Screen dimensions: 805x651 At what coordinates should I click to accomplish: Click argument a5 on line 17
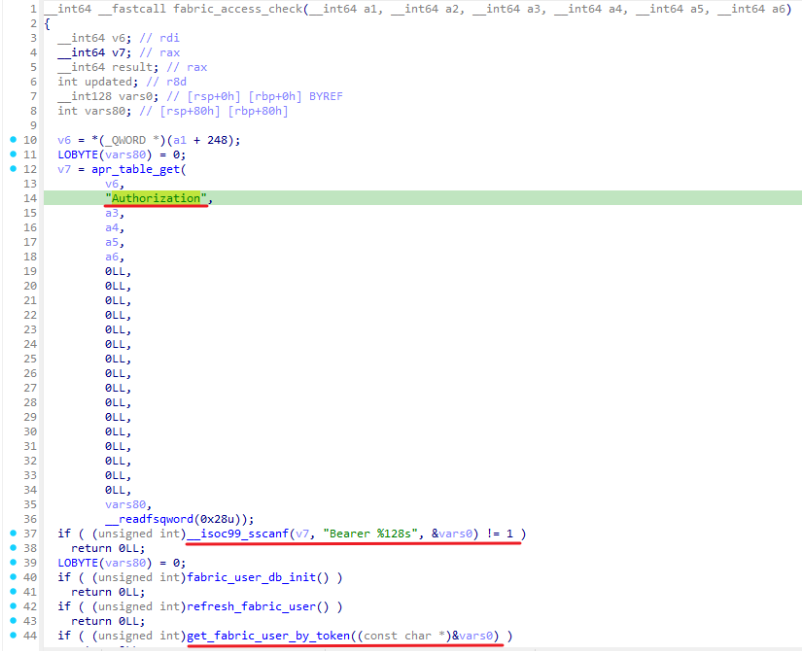[112, 242]
